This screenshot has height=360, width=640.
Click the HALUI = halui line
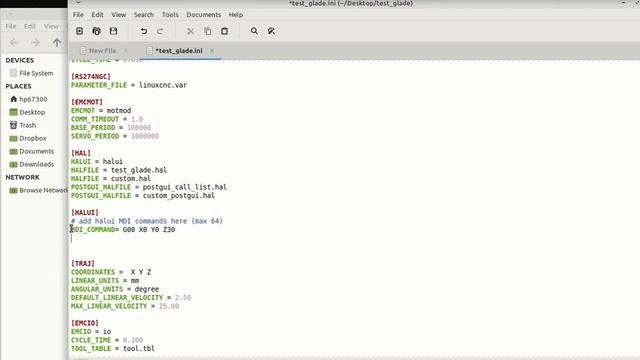[x=97, y=162]
